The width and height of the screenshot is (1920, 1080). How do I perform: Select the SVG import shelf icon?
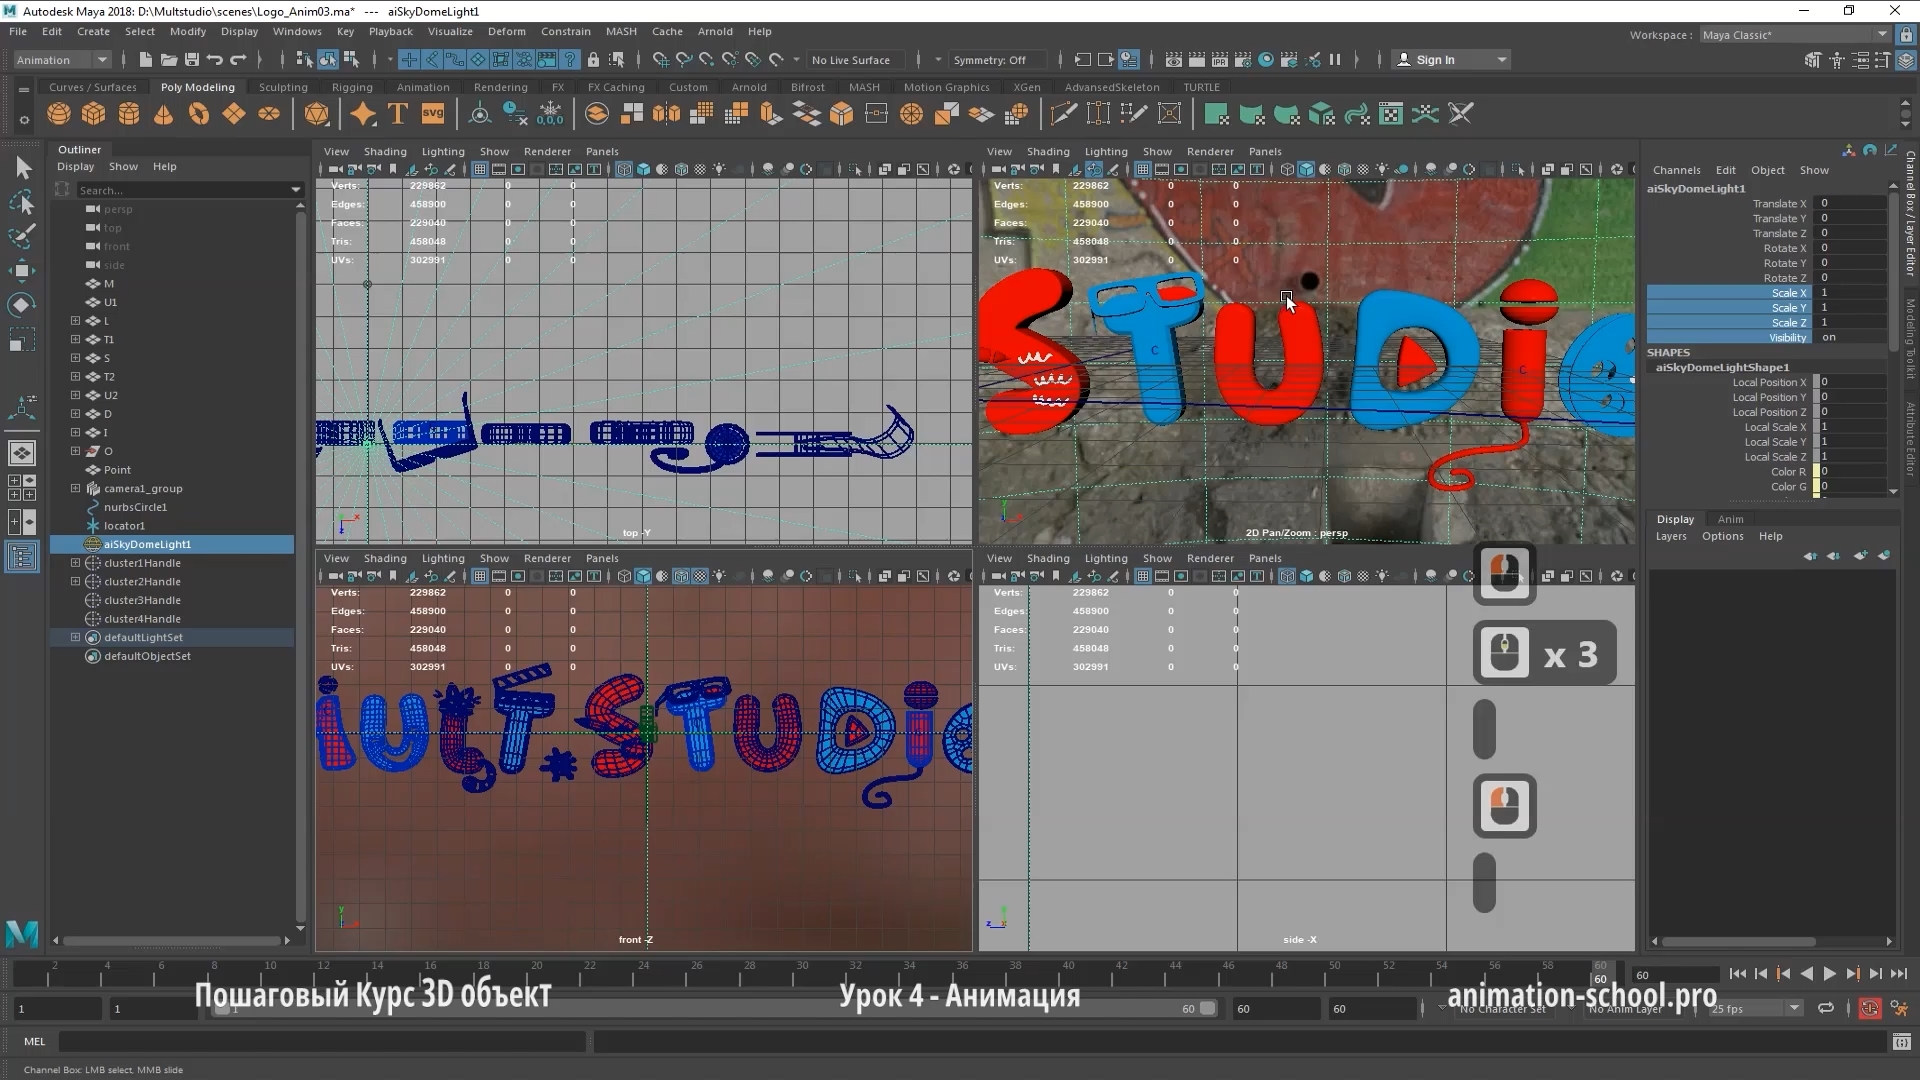(x=432, y=114)
